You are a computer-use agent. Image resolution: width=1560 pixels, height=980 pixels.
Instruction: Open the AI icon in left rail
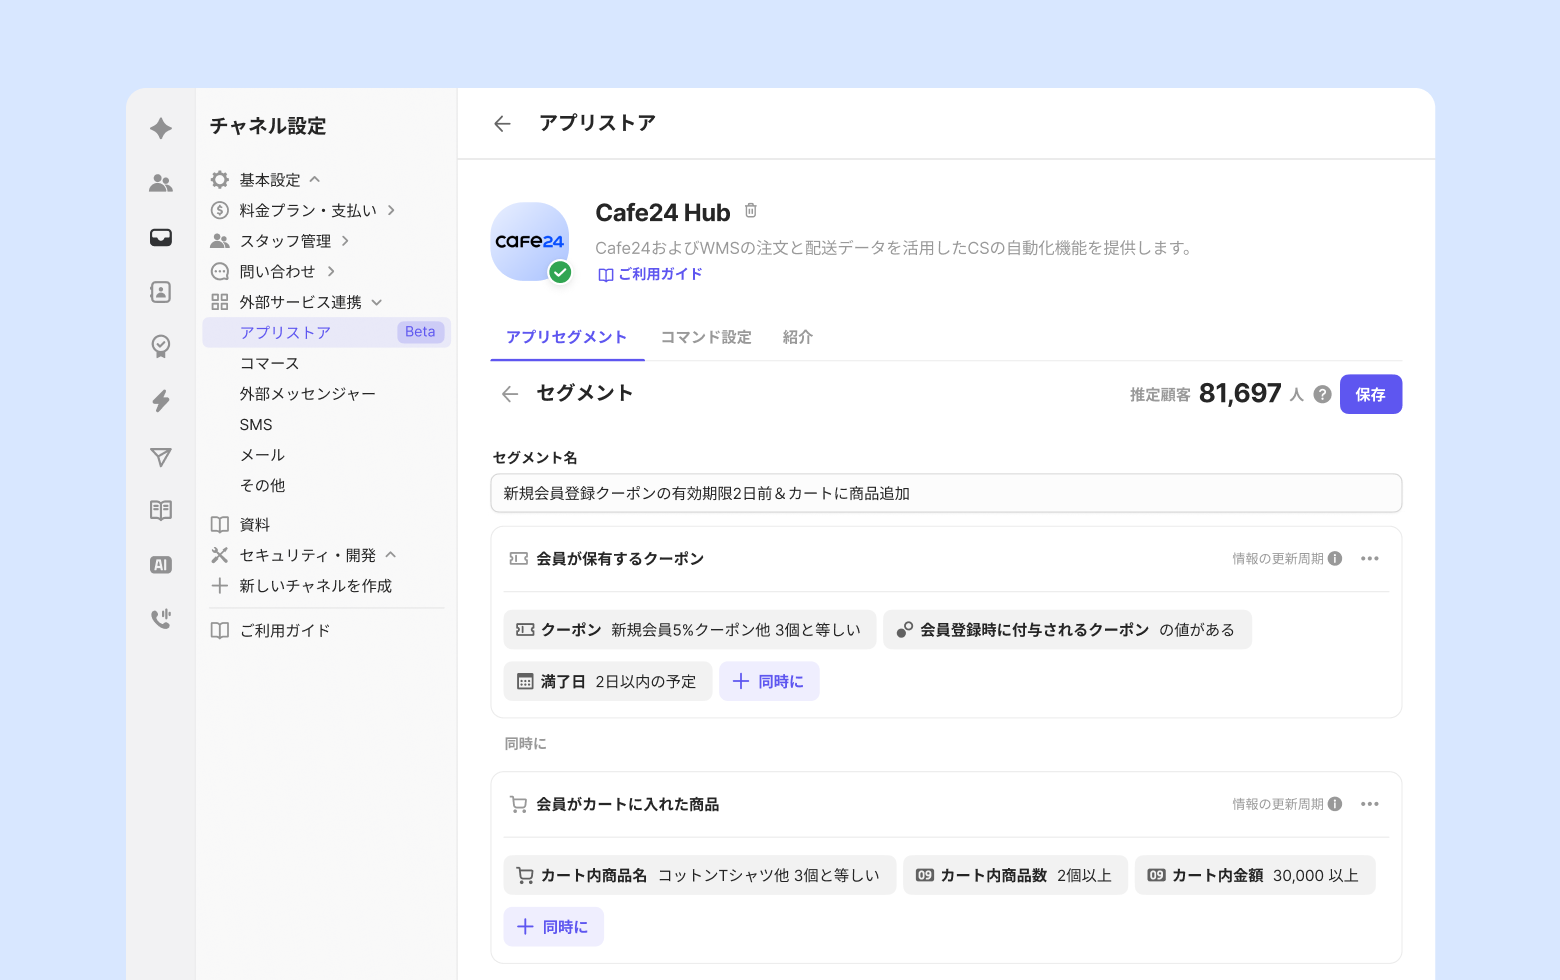(161, 565)
